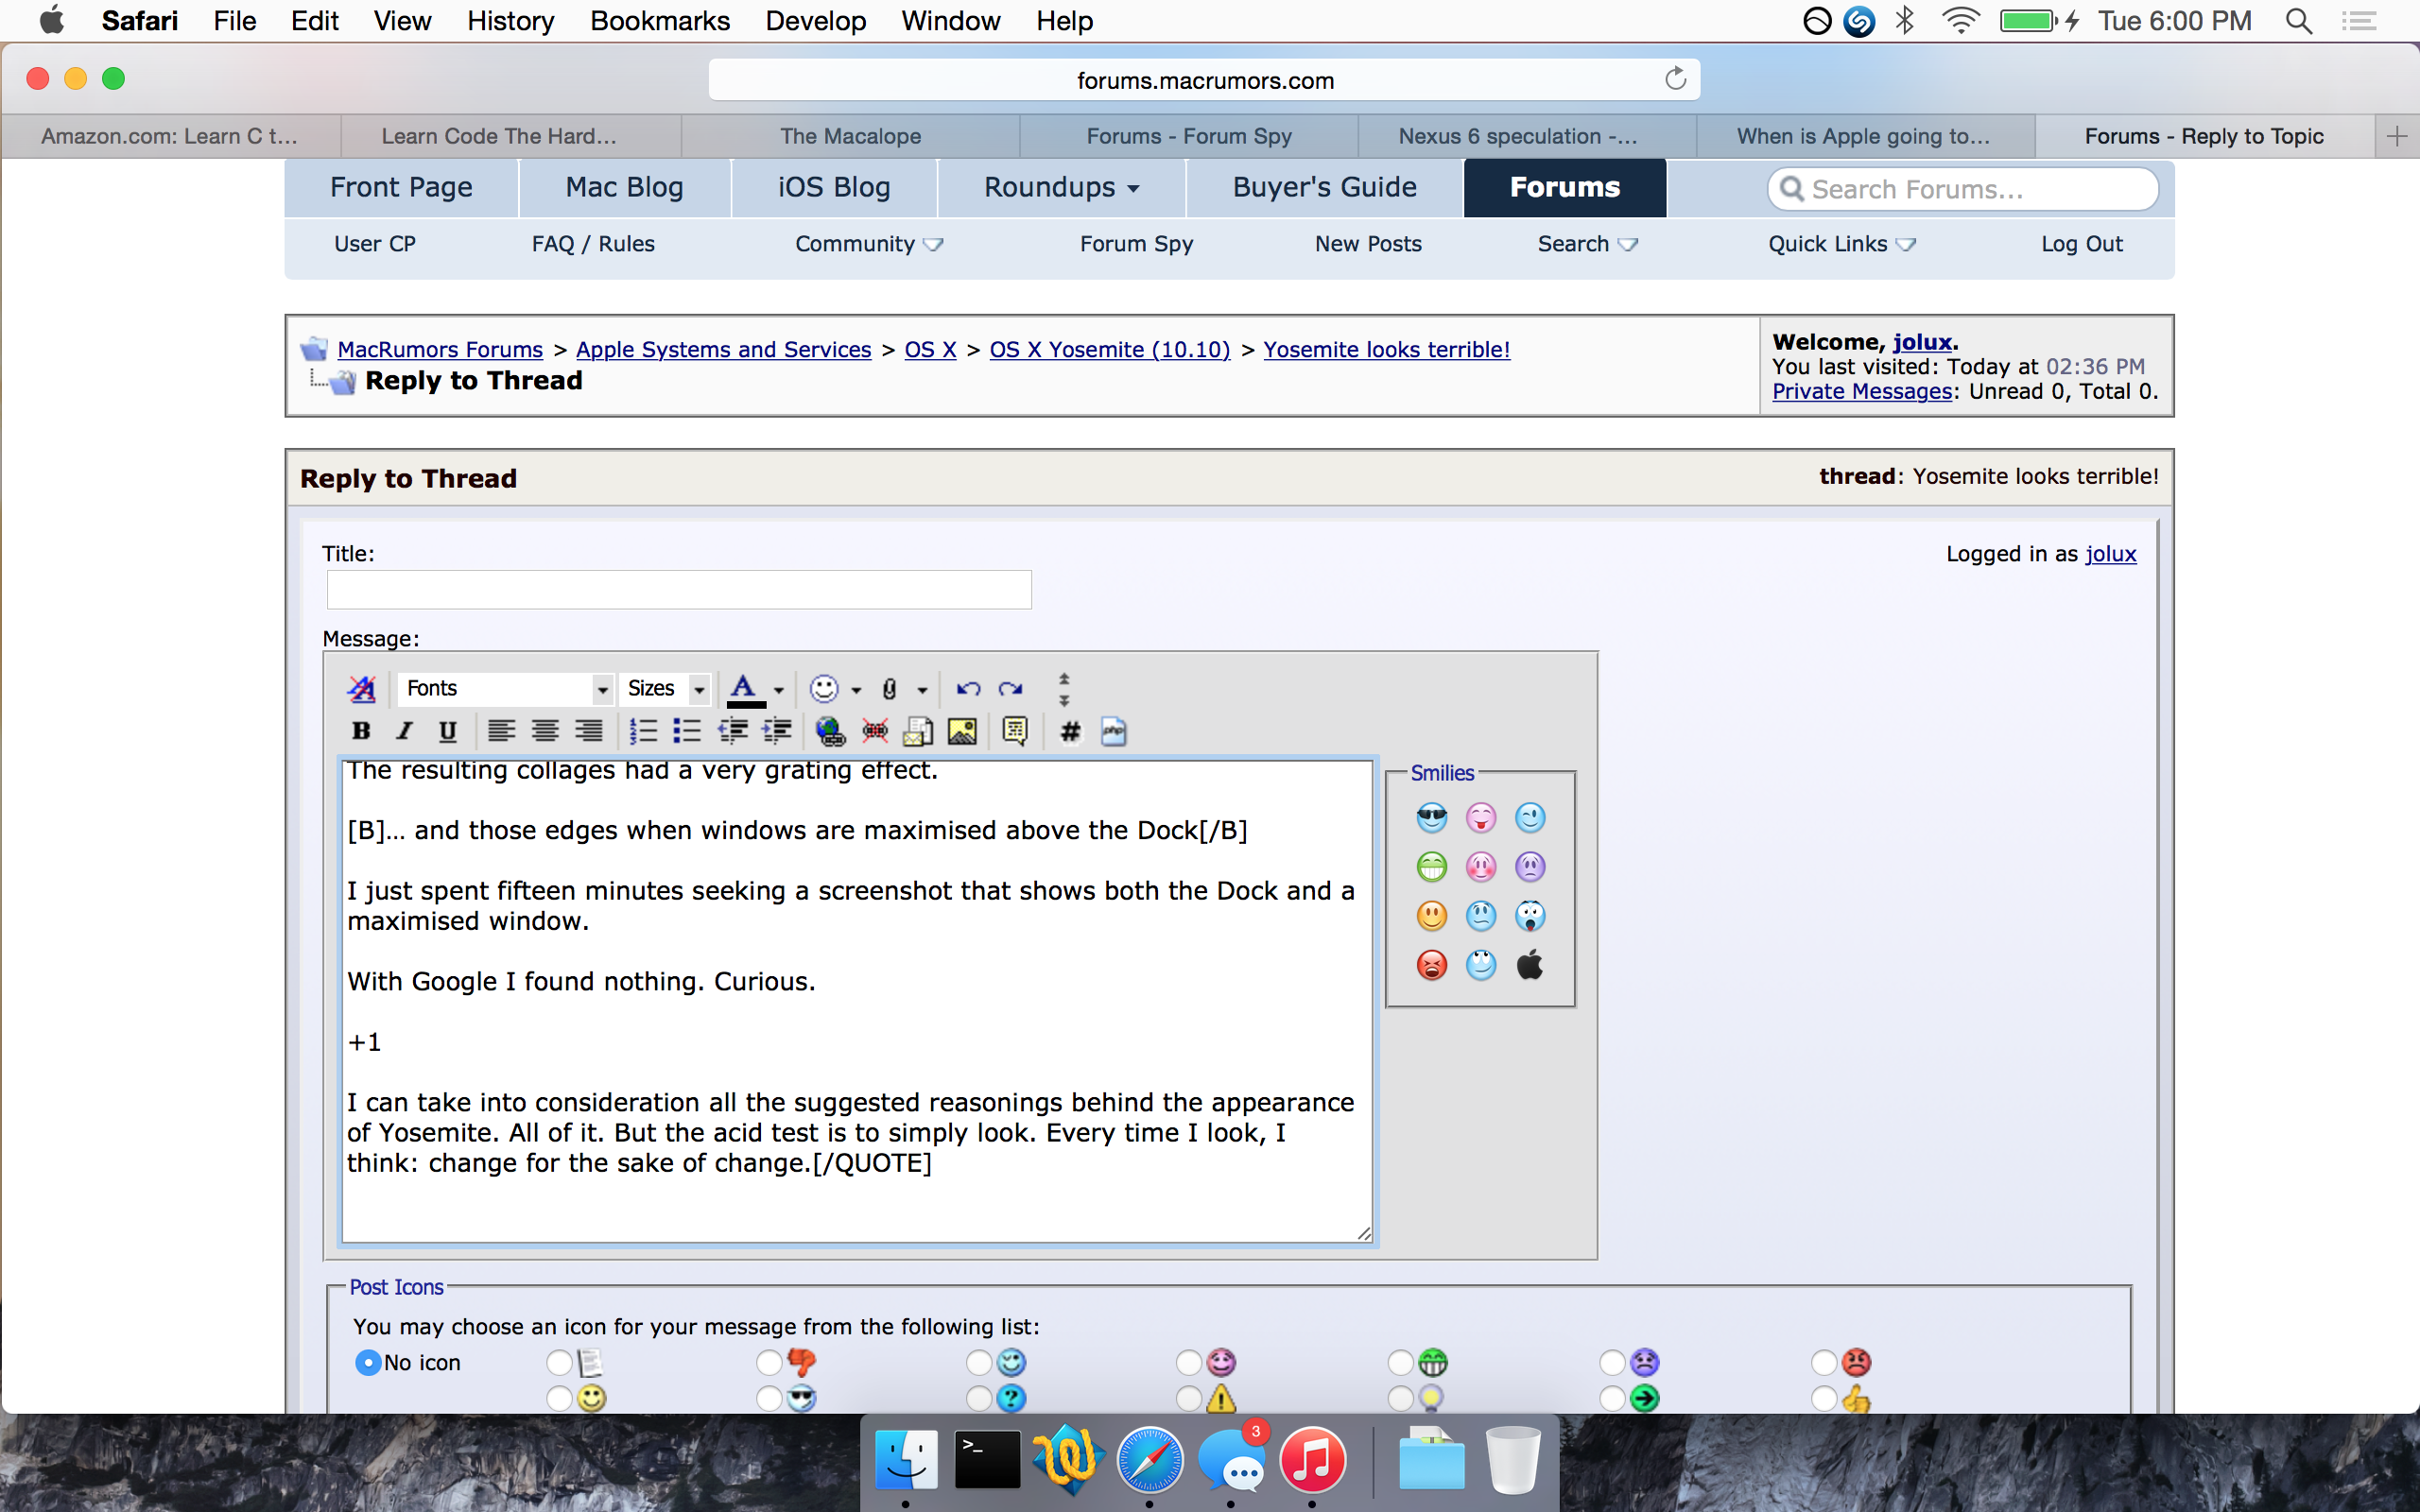This screenshot has width=2420, height=1512.
Task: Open the Sizes dropdown
Action: point(665,688)
